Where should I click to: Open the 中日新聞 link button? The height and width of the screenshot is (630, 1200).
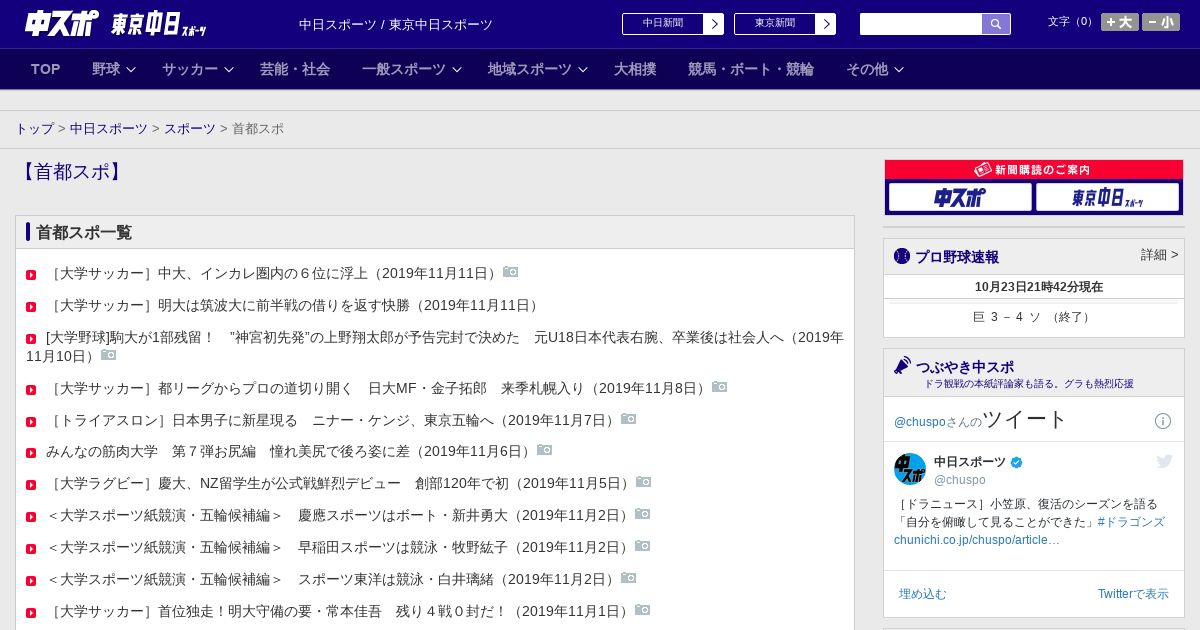[663, 24]
